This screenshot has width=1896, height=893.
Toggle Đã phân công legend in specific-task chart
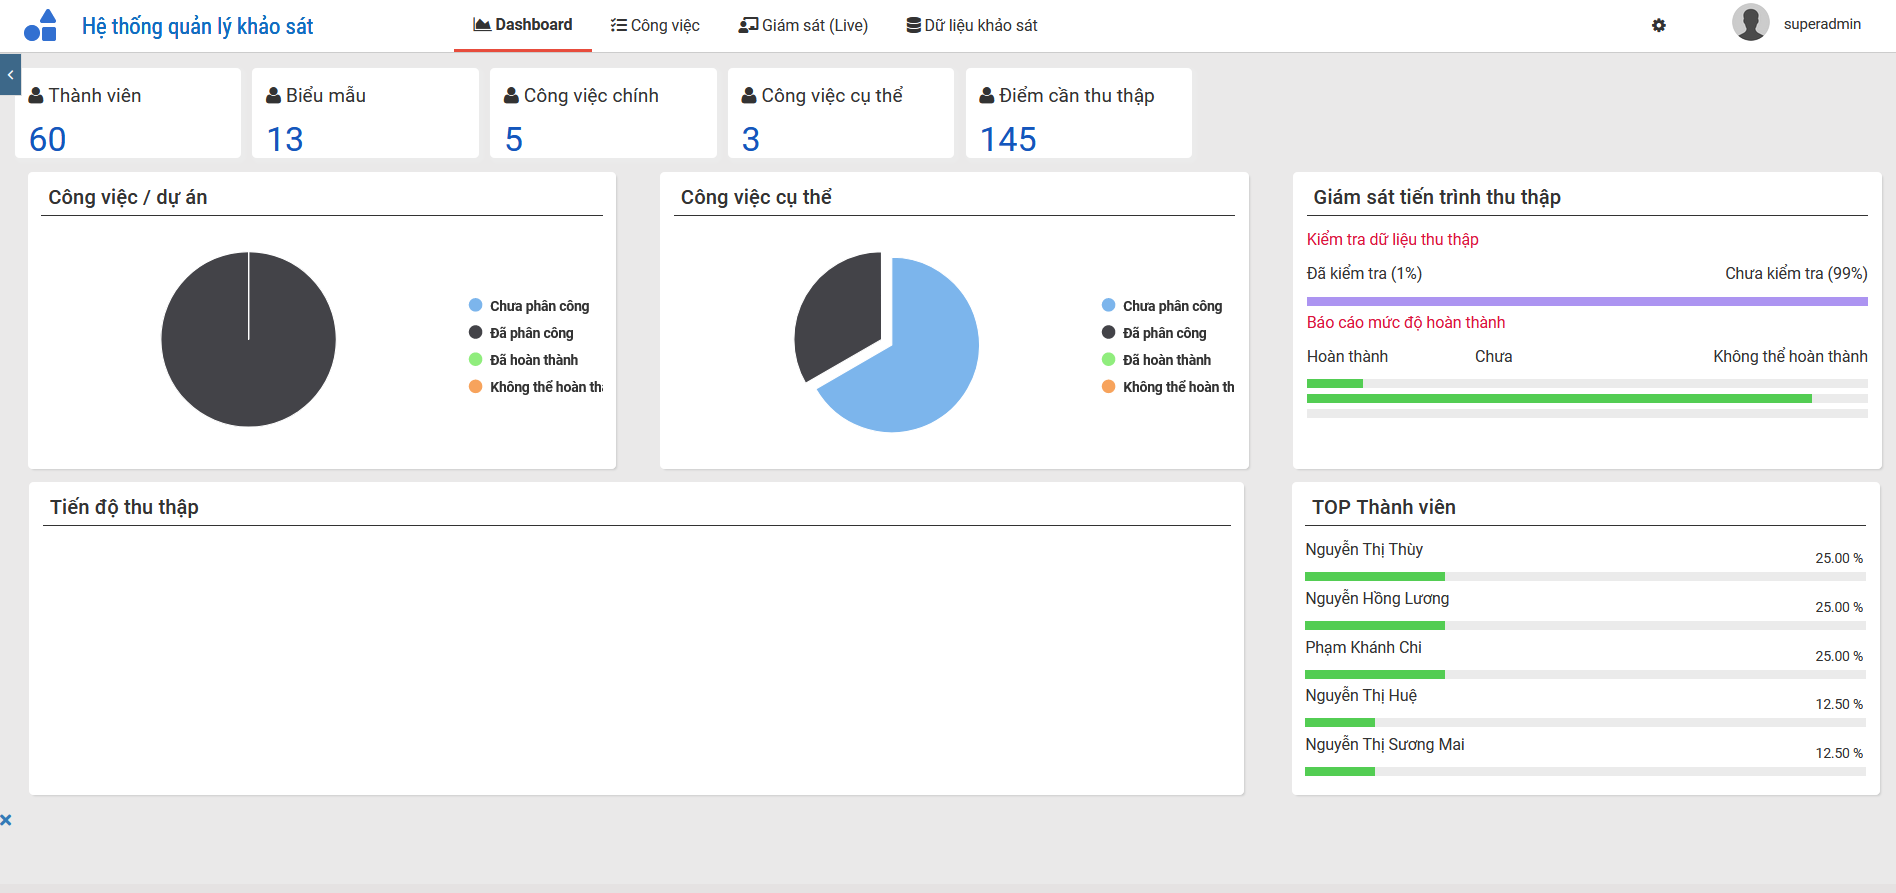pyautogui.click(x=1163, y=333)
